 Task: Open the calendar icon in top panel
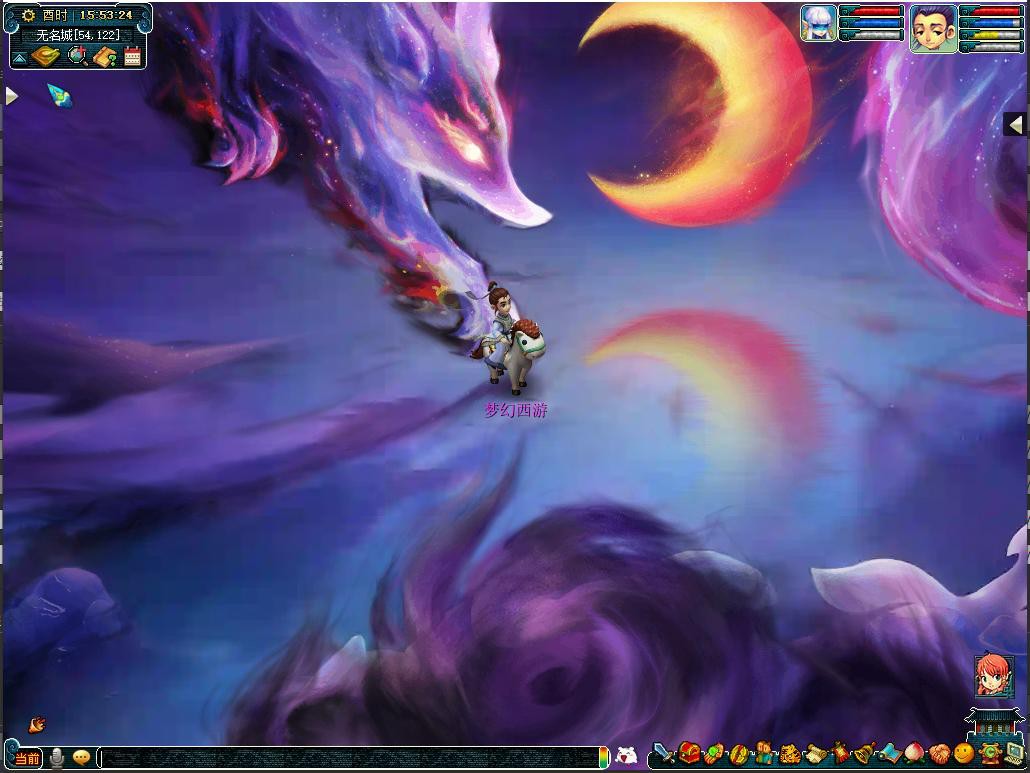133,57
